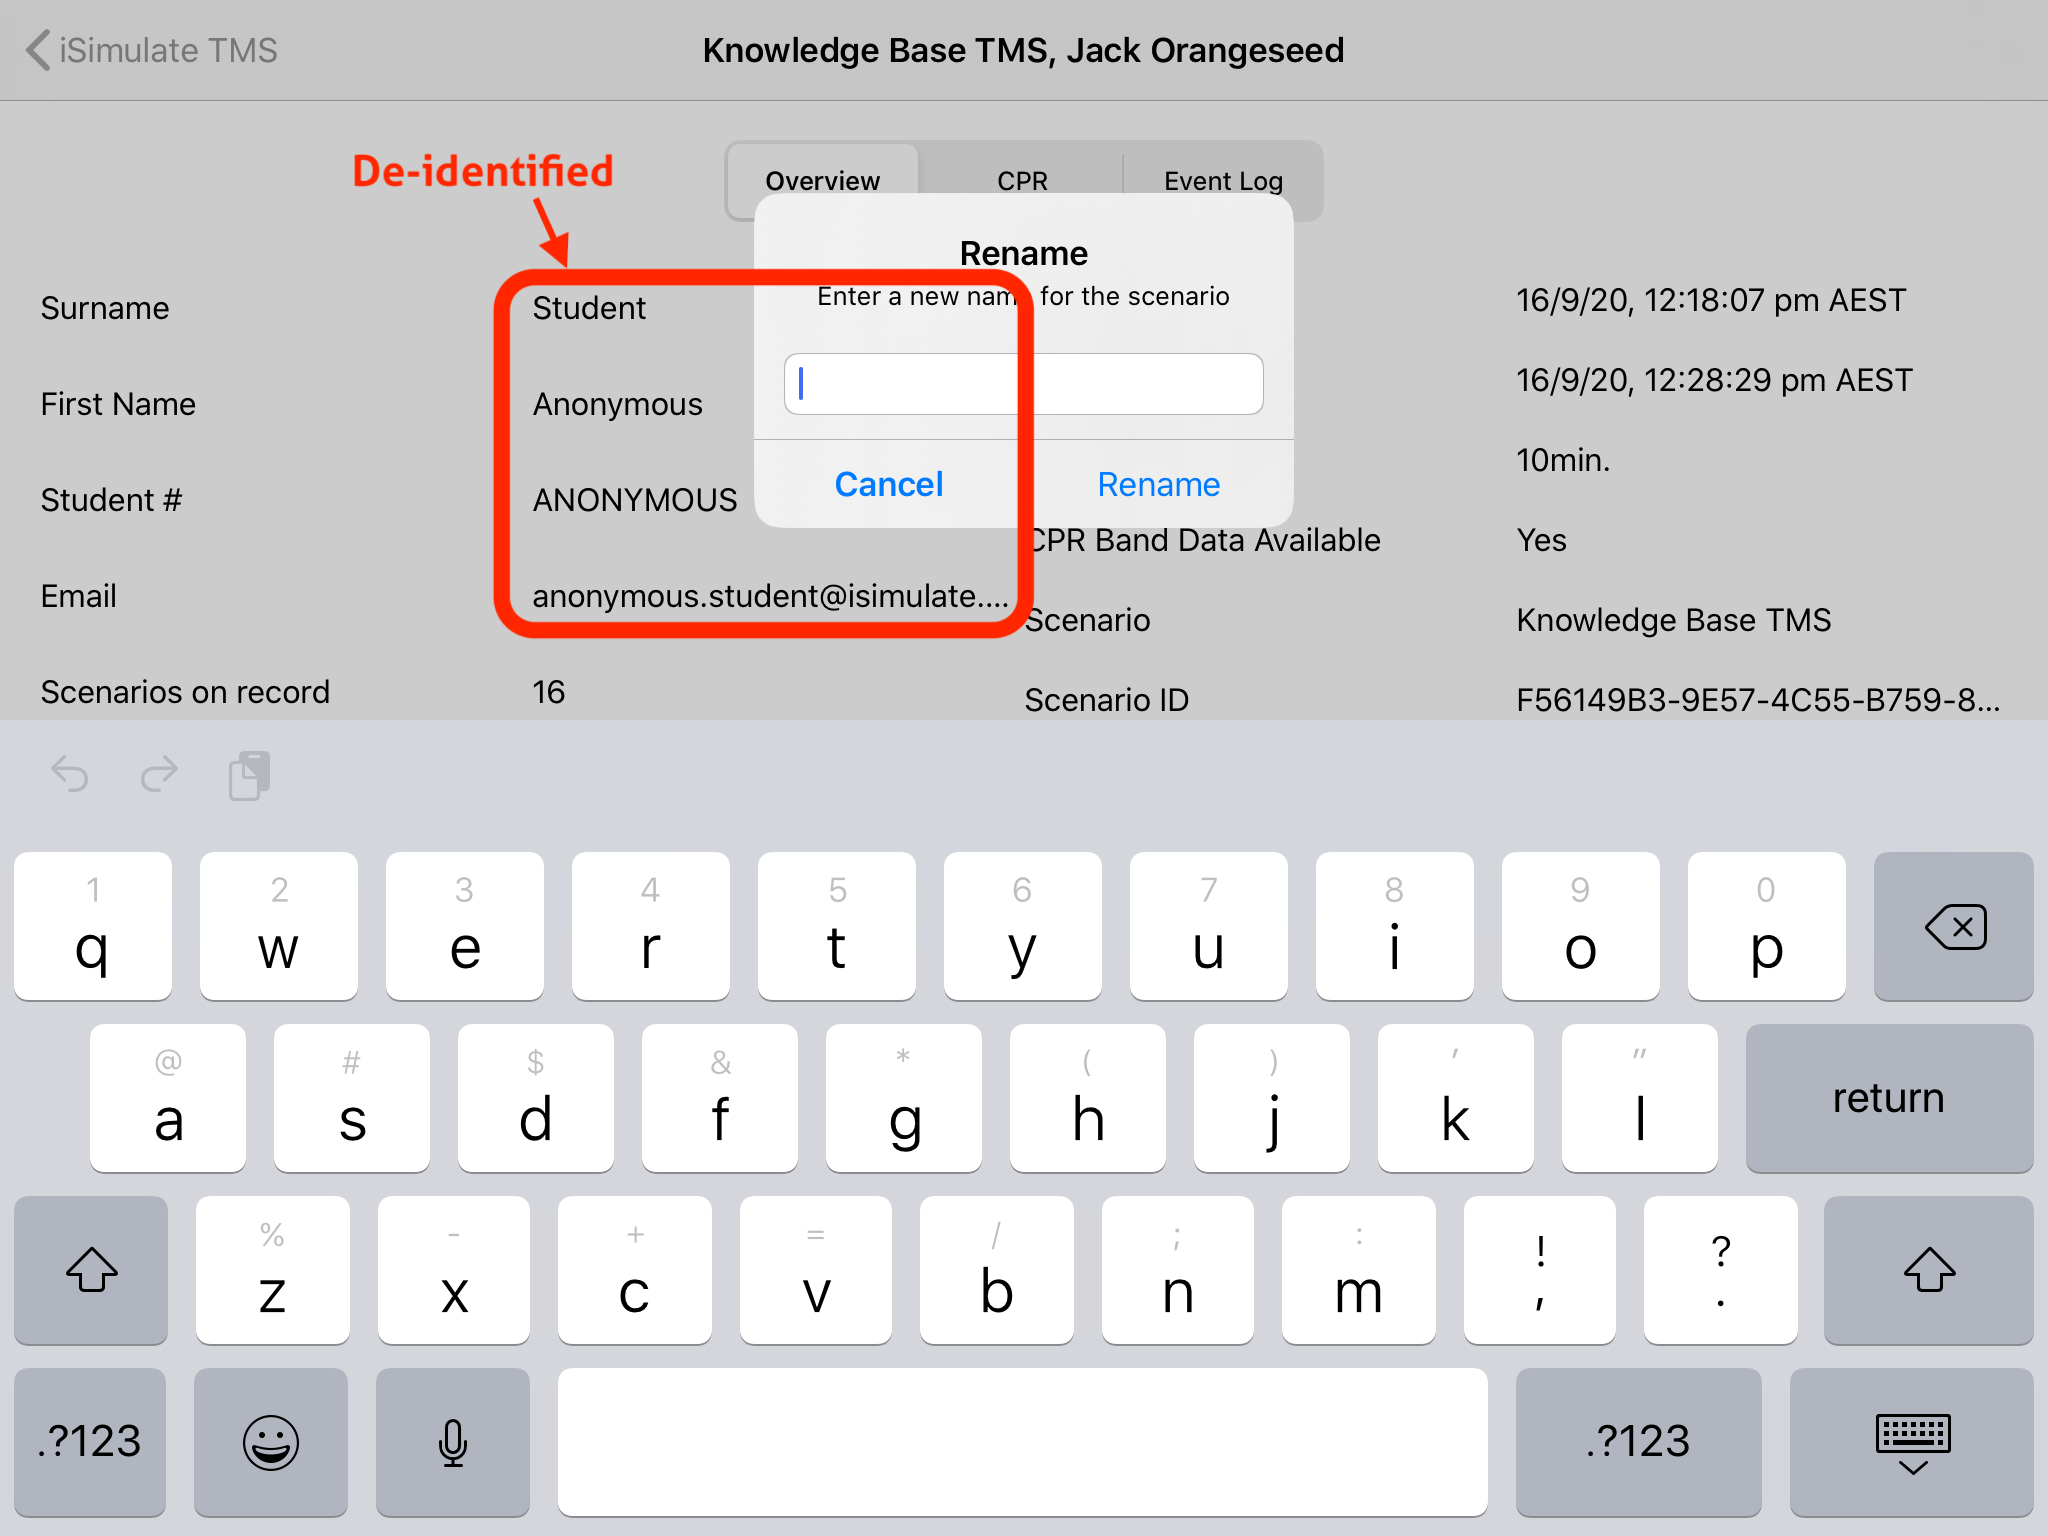Screen dimensions: 2048x1536
Task: Tap the redo arrow icon
Action: pyautogui.click(x=159, y=775)
